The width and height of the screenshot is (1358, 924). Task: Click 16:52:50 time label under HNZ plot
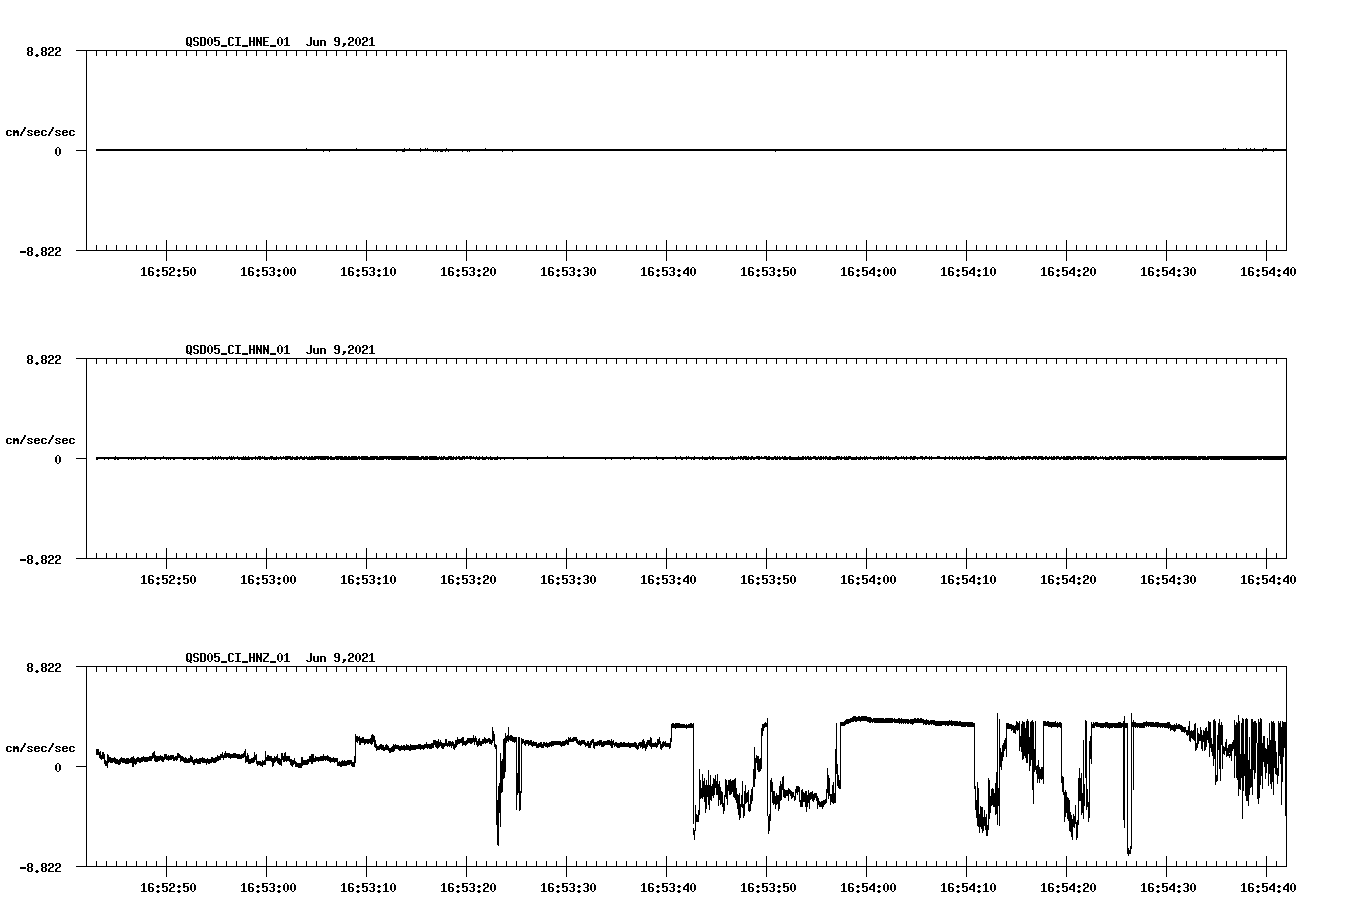168,888
